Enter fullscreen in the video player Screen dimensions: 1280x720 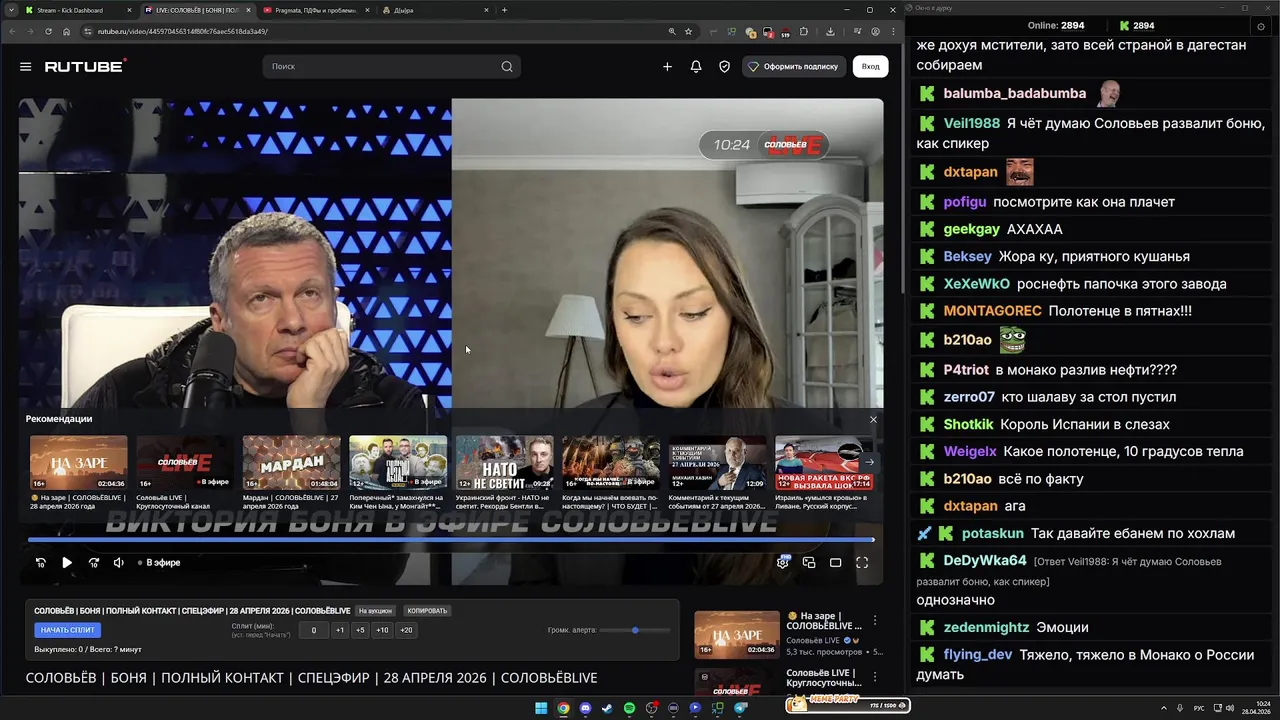click(862, 563)
